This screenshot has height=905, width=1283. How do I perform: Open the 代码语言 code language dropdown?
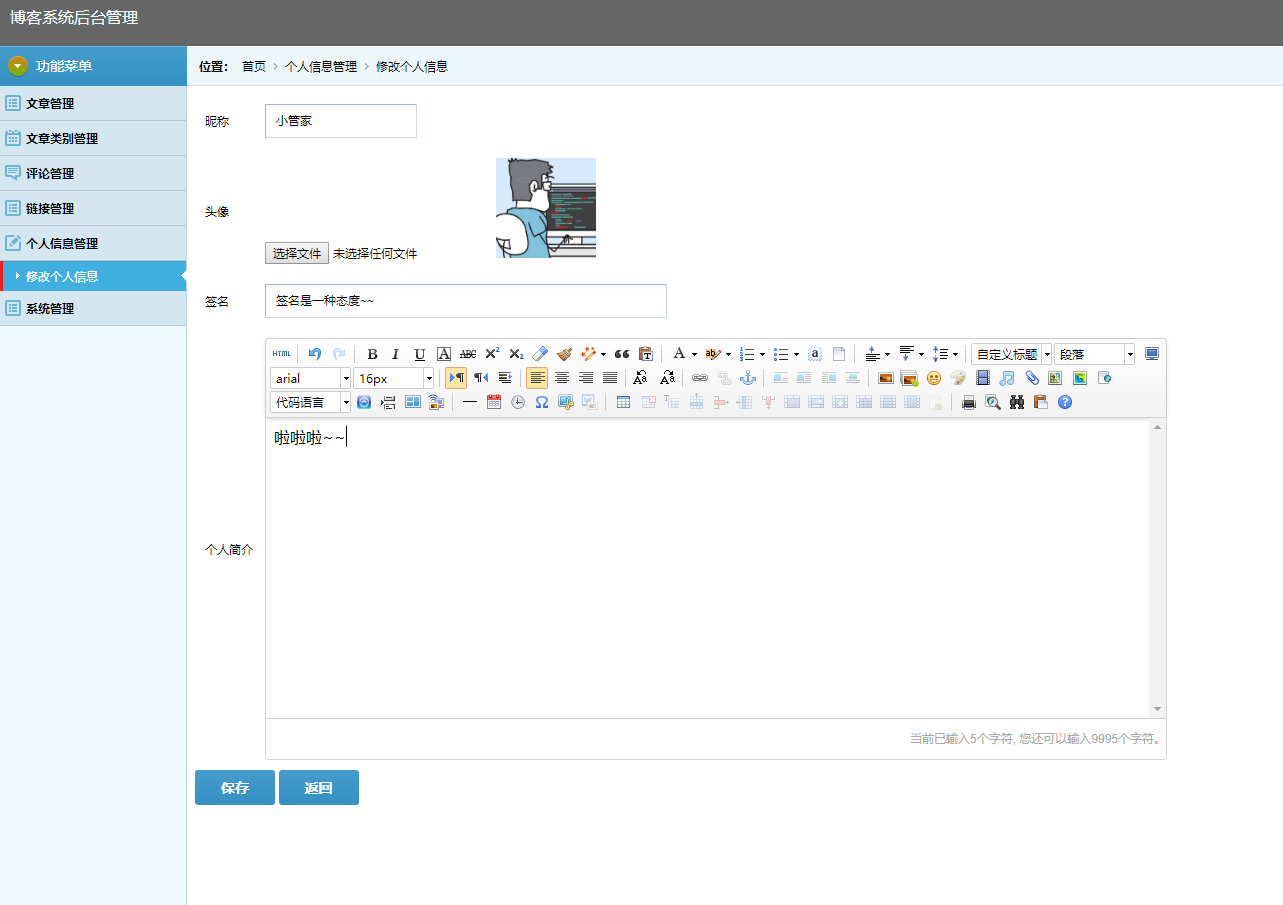coord(310,403)
